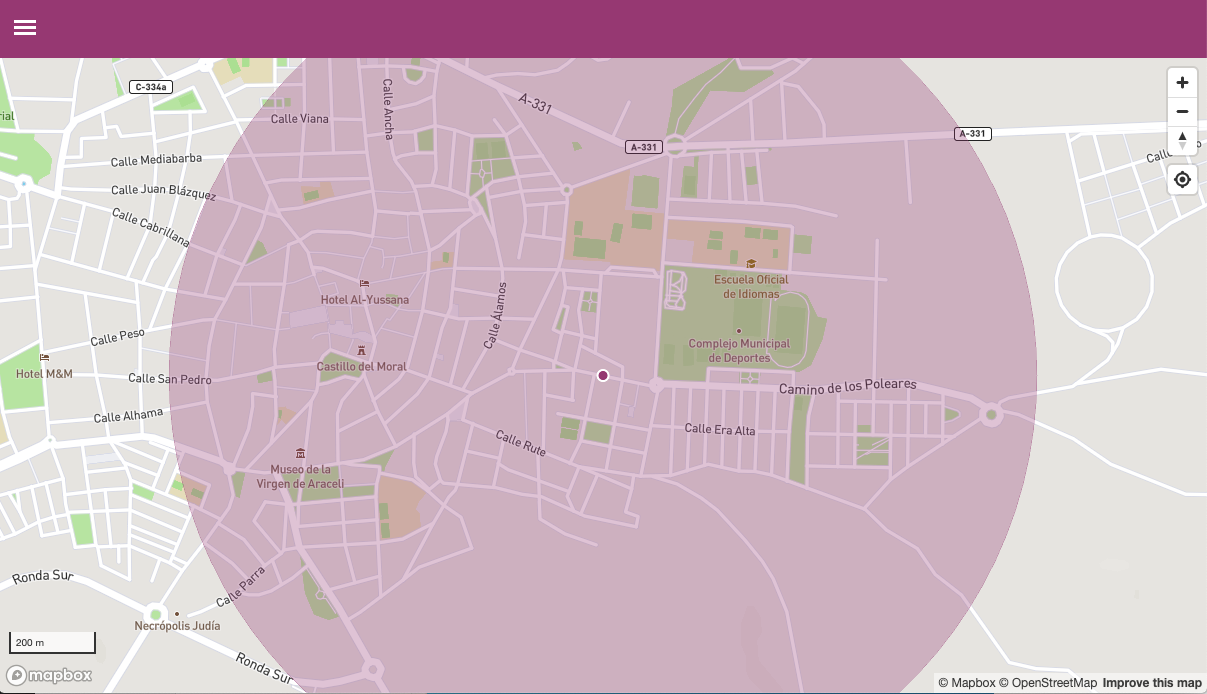Viewport: 1207px width, 694px height.
Task: Click the 200 m scale bar
Action: [x=52, y=642]
